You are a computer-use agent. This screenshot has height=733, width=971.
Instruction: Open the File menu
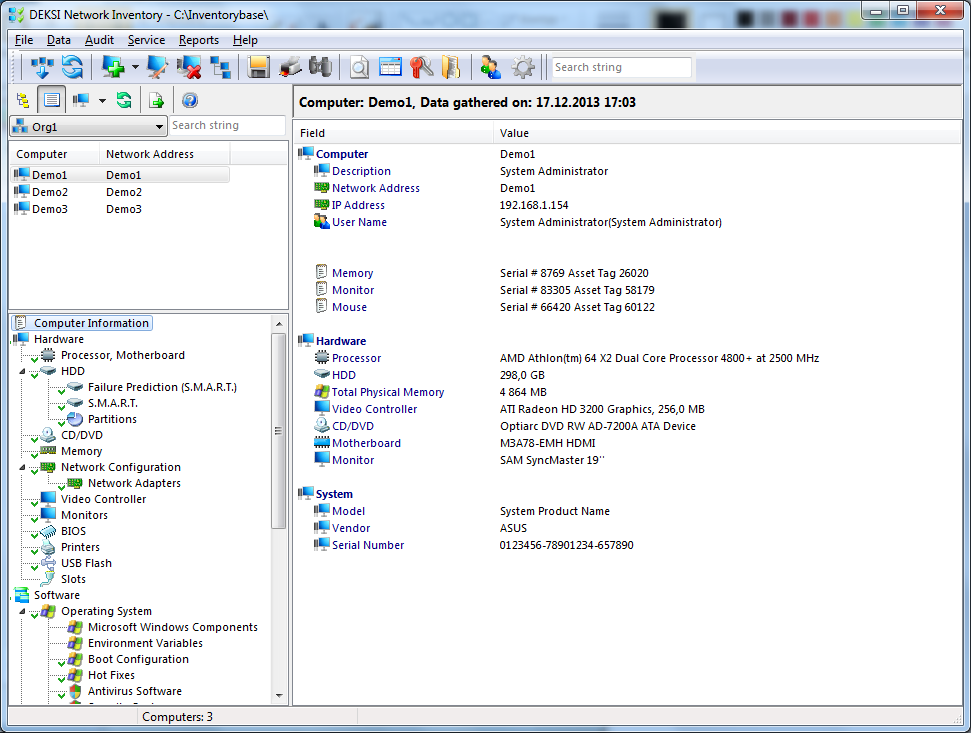click(x=24, y=40)
